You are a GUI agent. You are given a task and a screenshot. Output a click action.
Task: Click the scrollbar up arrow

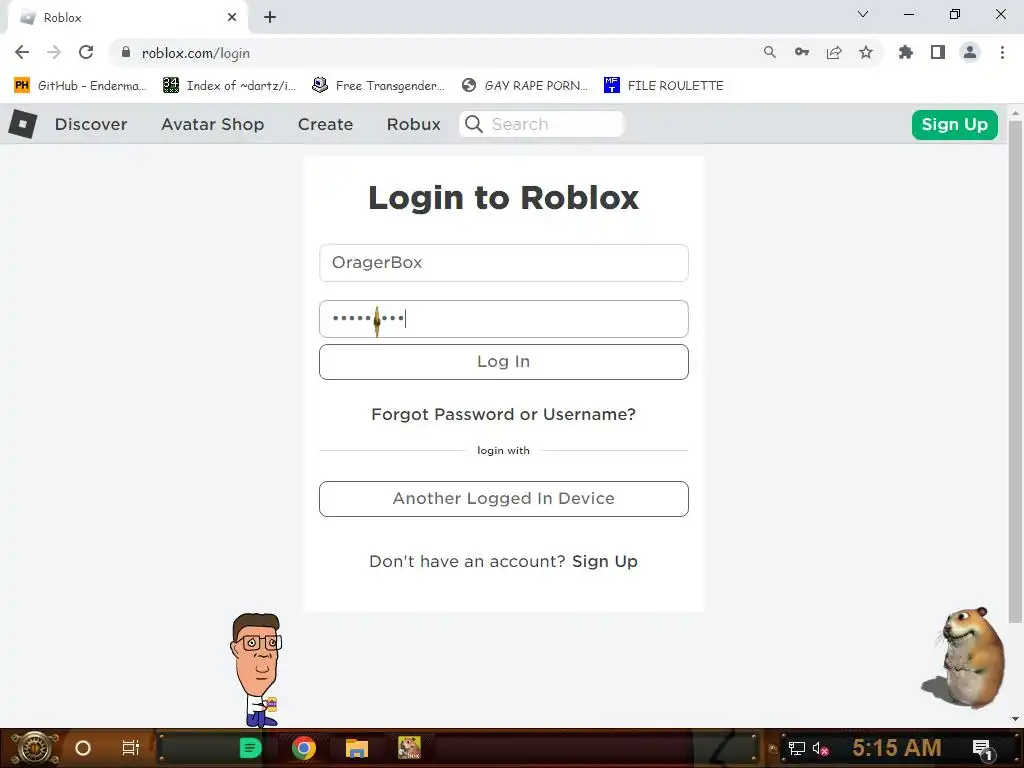1015,112
